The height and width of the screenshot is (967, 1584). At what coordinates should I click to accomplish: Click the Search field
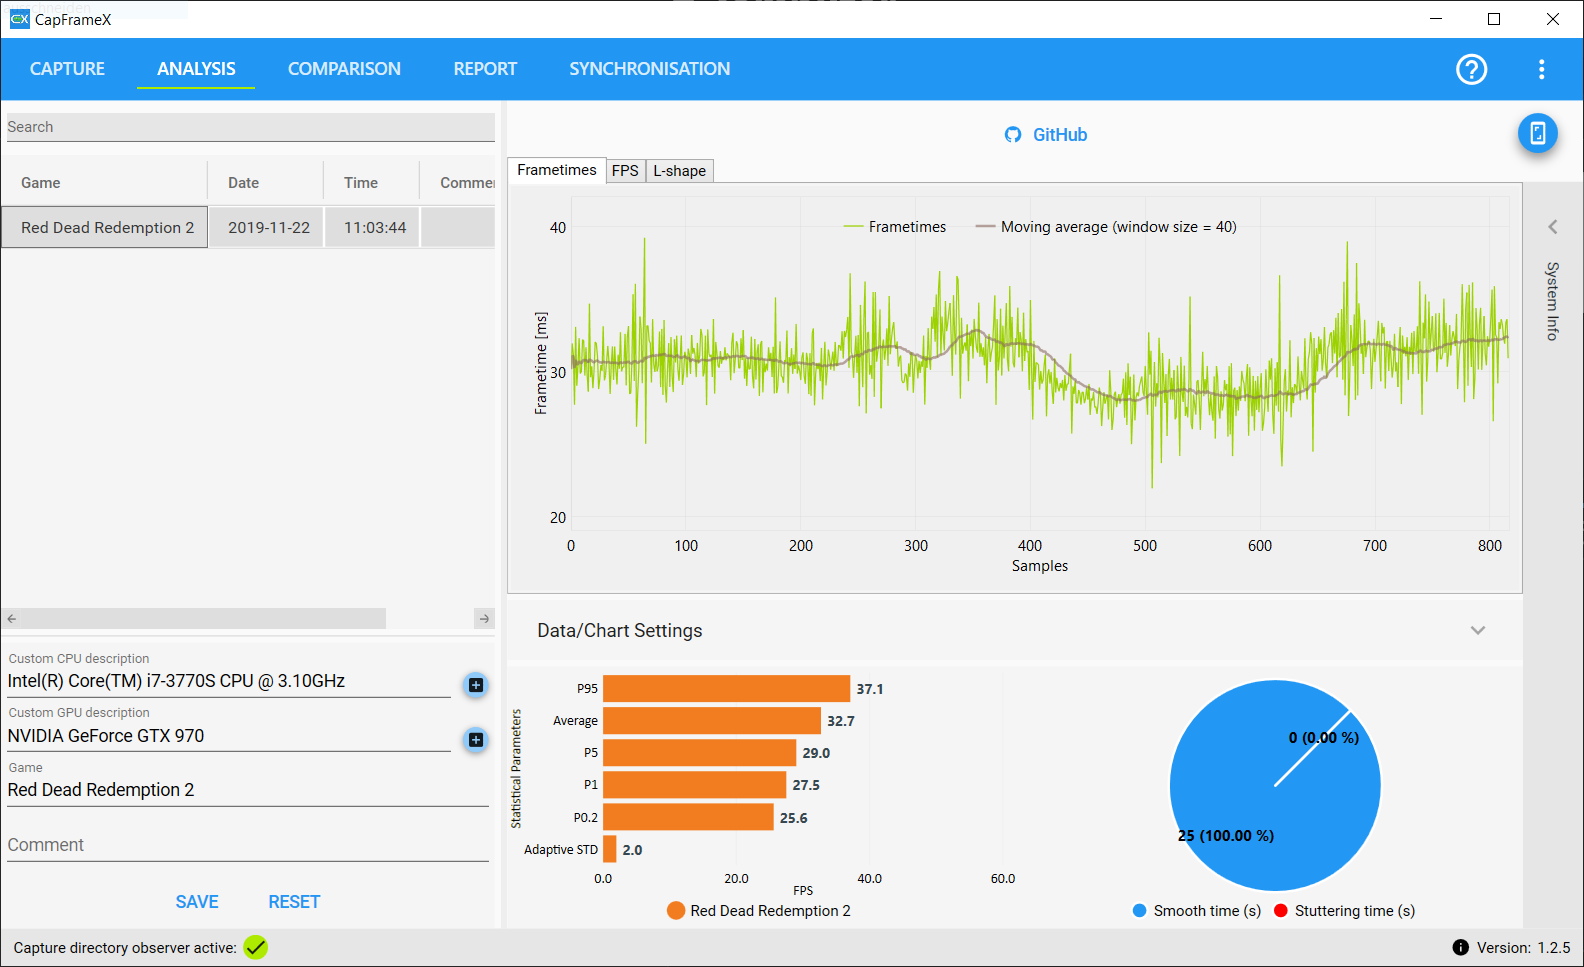(250, 127)
